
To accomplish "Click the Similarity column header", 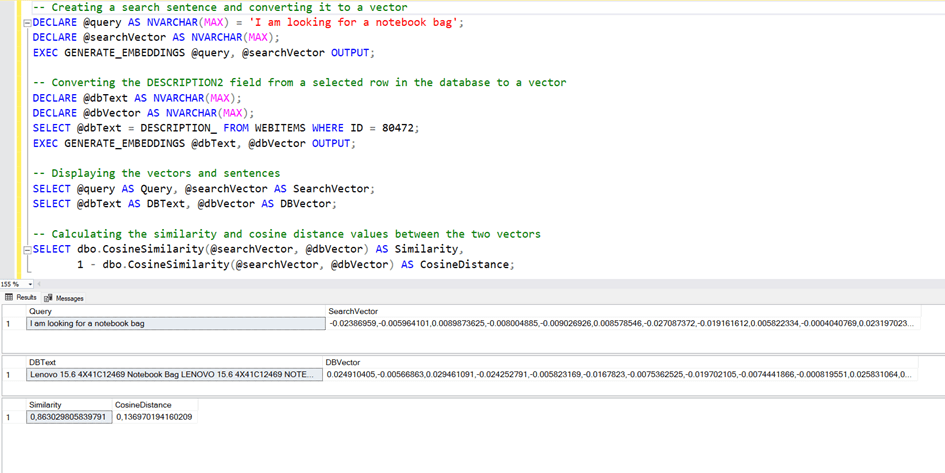I will (x=45, y=405).
